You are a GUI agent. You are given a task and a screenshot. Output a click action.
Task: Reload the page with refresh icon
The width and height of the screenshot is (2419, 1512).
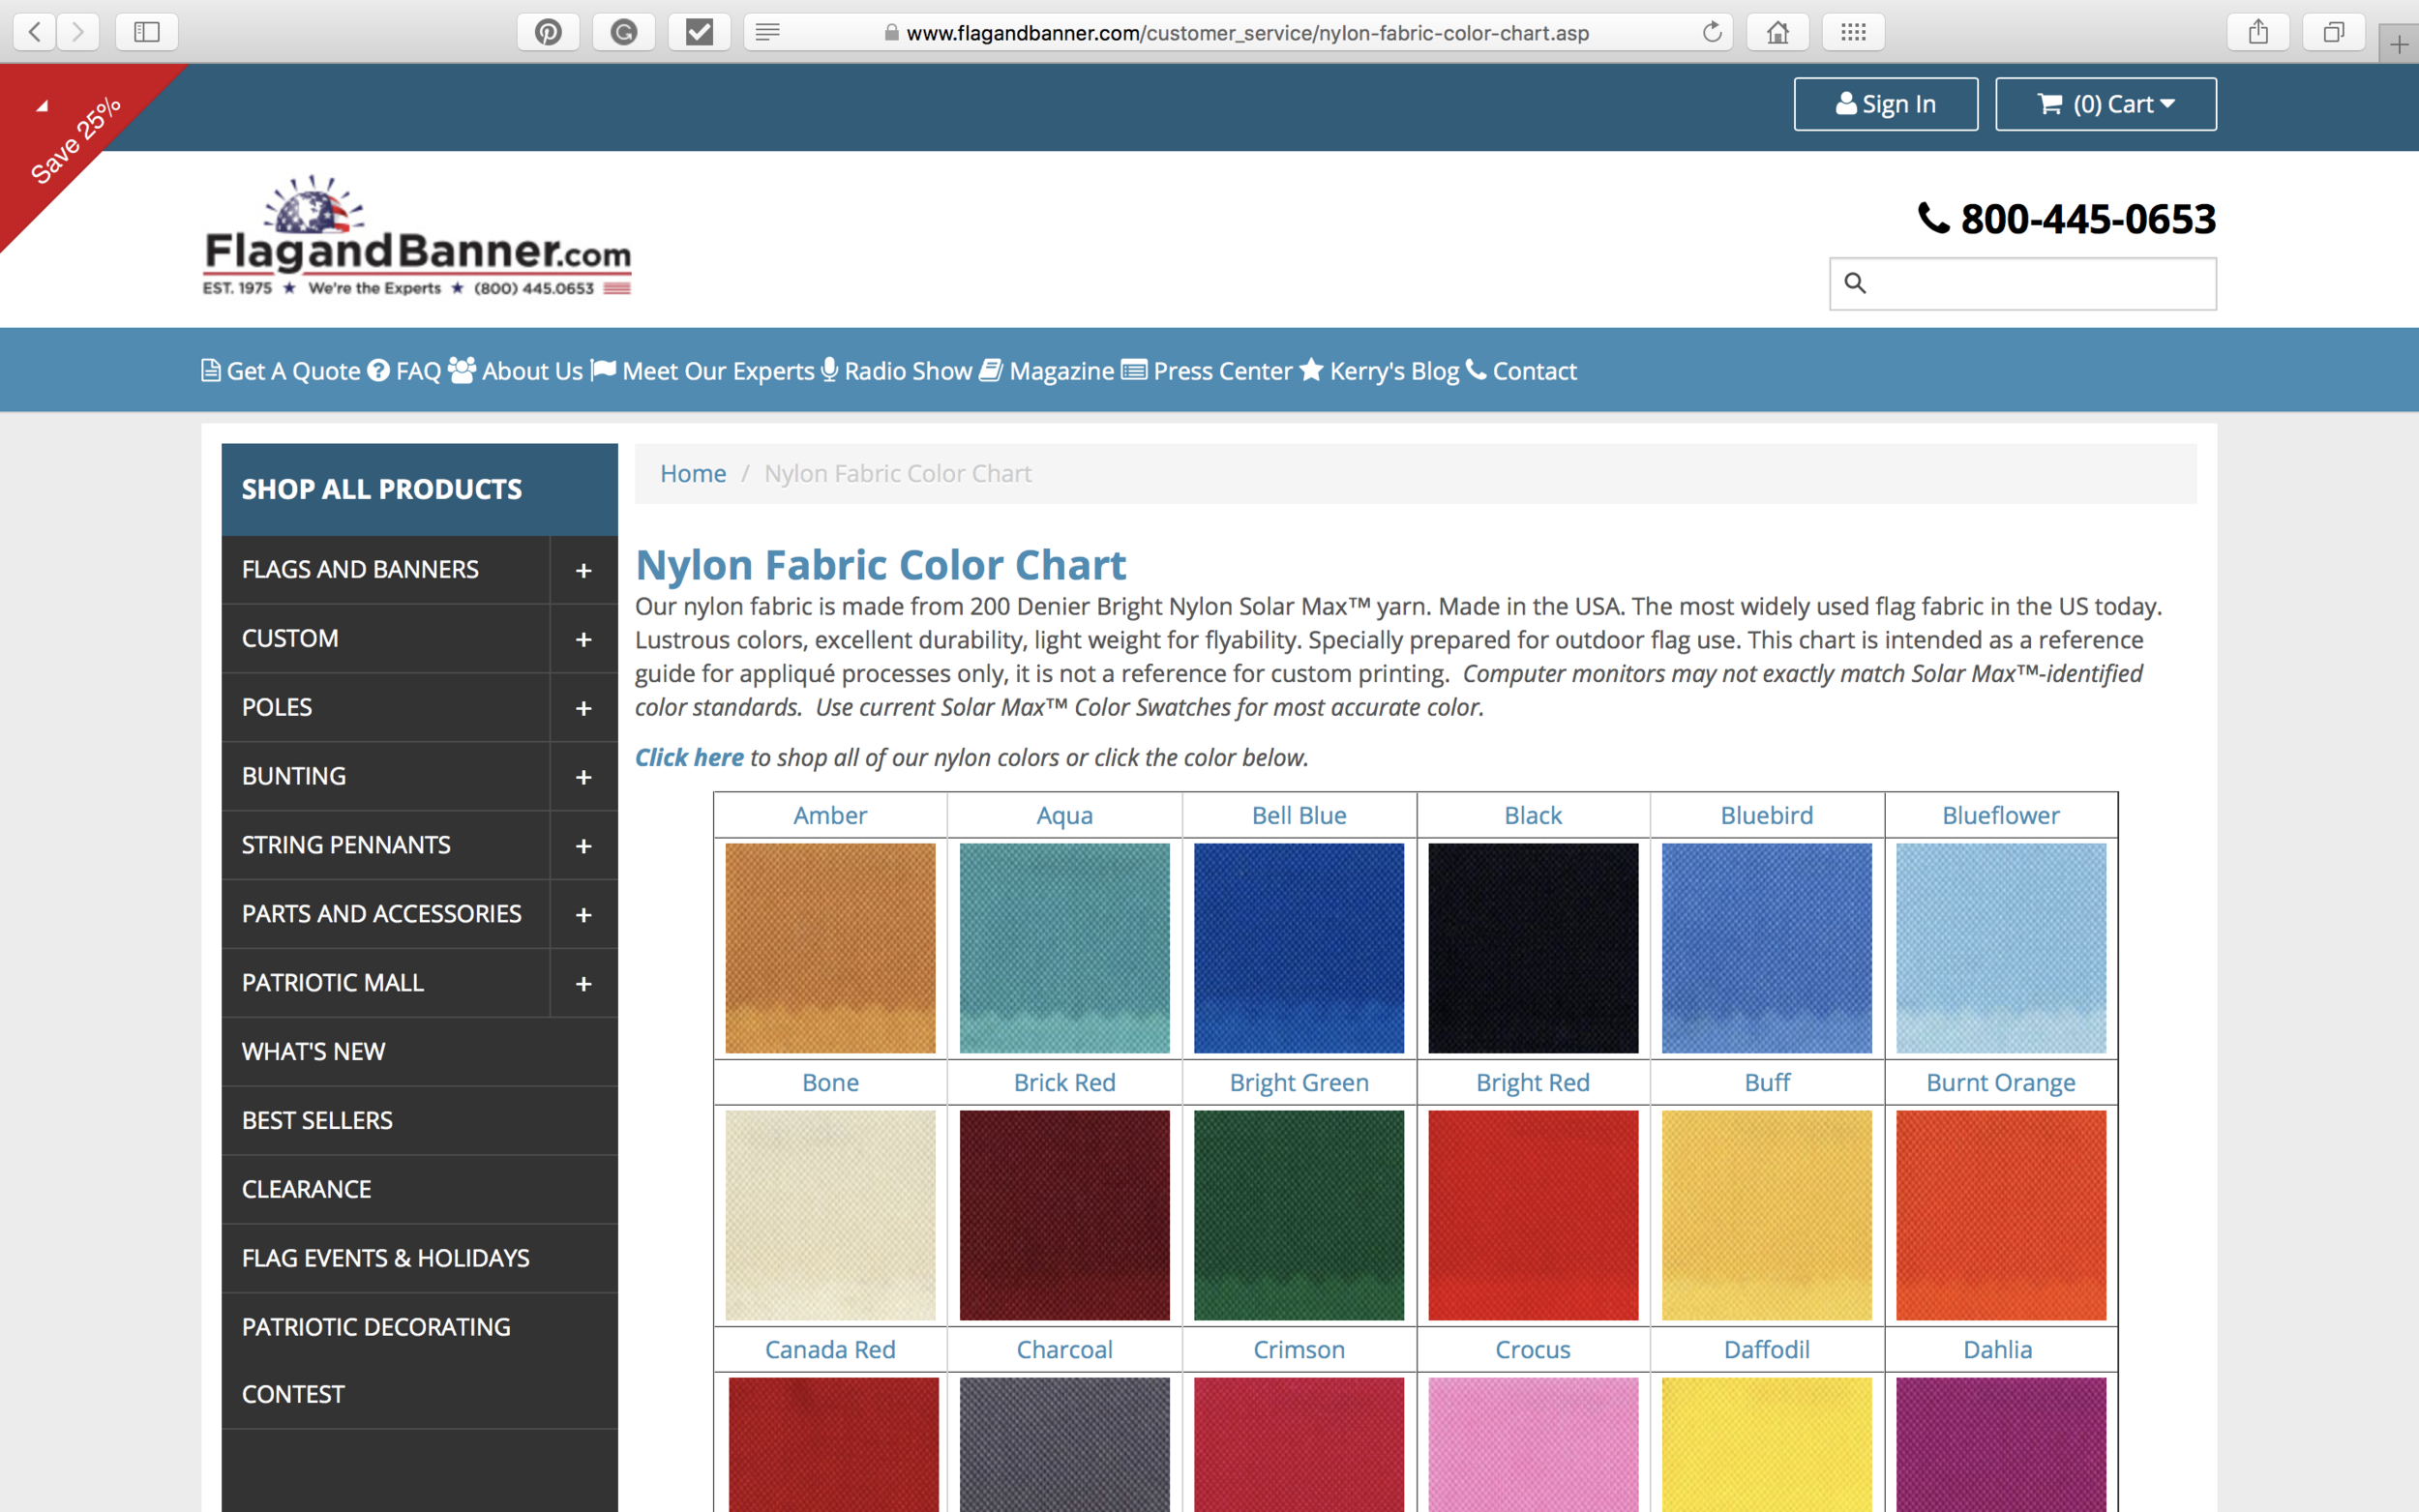click(x=1712, y=32)
